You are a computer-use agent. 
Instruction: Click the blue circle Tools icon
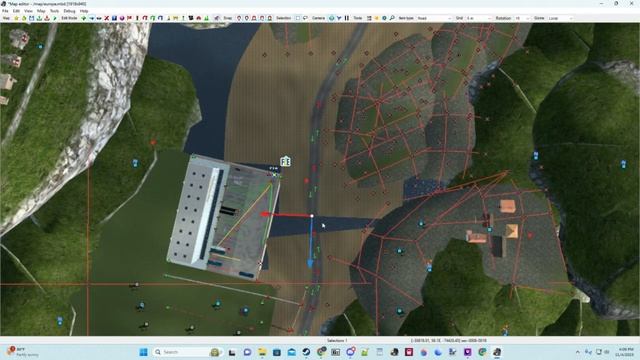pyautogui.click(x=384, y=18)
